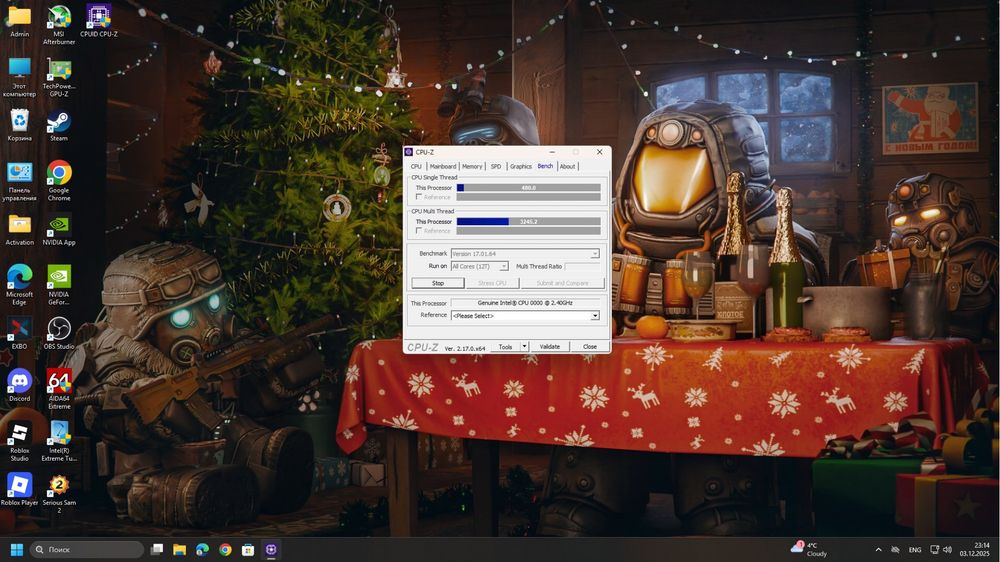Click the tray icon with the slash
The height and width of the screenshot is (562, 1000).
[x=895, y=549]
